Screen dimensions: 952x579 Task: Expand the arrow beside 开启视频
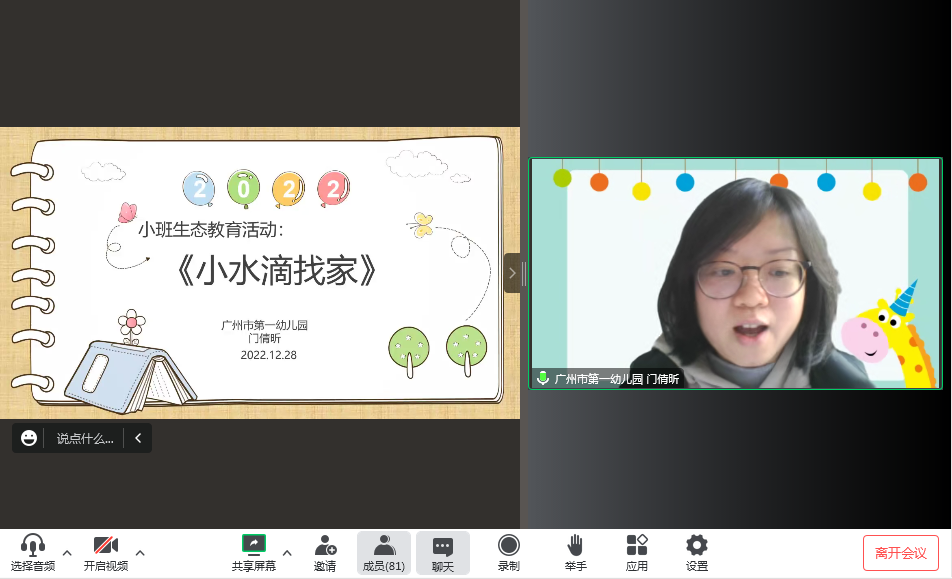[x=140, y=552]
